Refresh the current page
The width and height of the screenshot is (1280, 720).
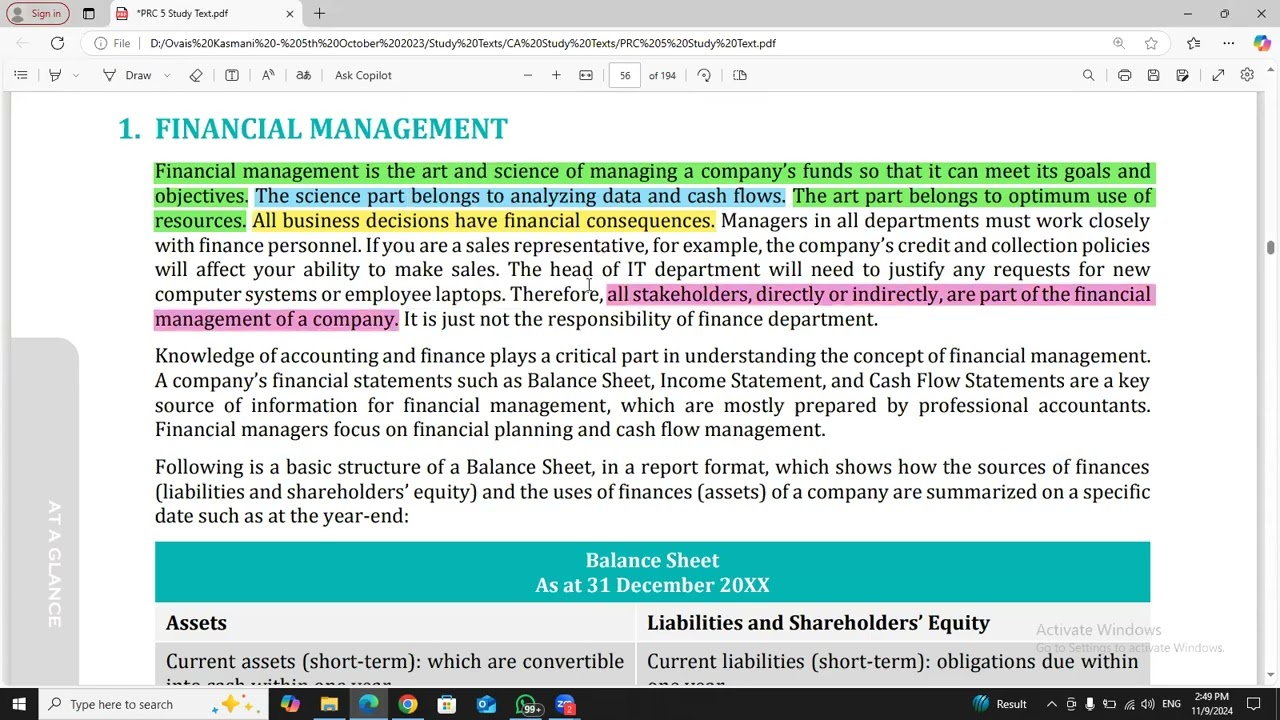pos(57,43)
